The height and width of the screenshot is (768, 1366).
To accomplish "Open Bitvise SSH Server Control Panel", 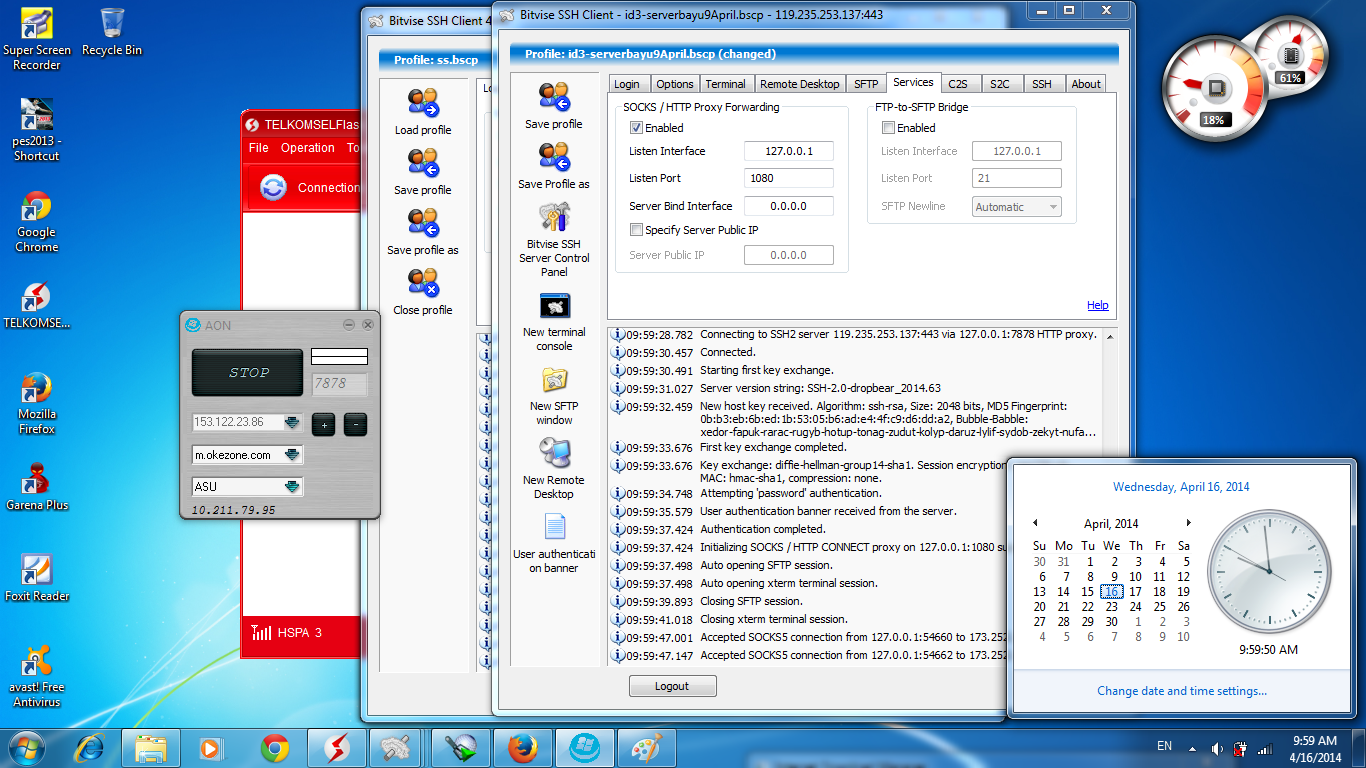I will tap(554, 217).
